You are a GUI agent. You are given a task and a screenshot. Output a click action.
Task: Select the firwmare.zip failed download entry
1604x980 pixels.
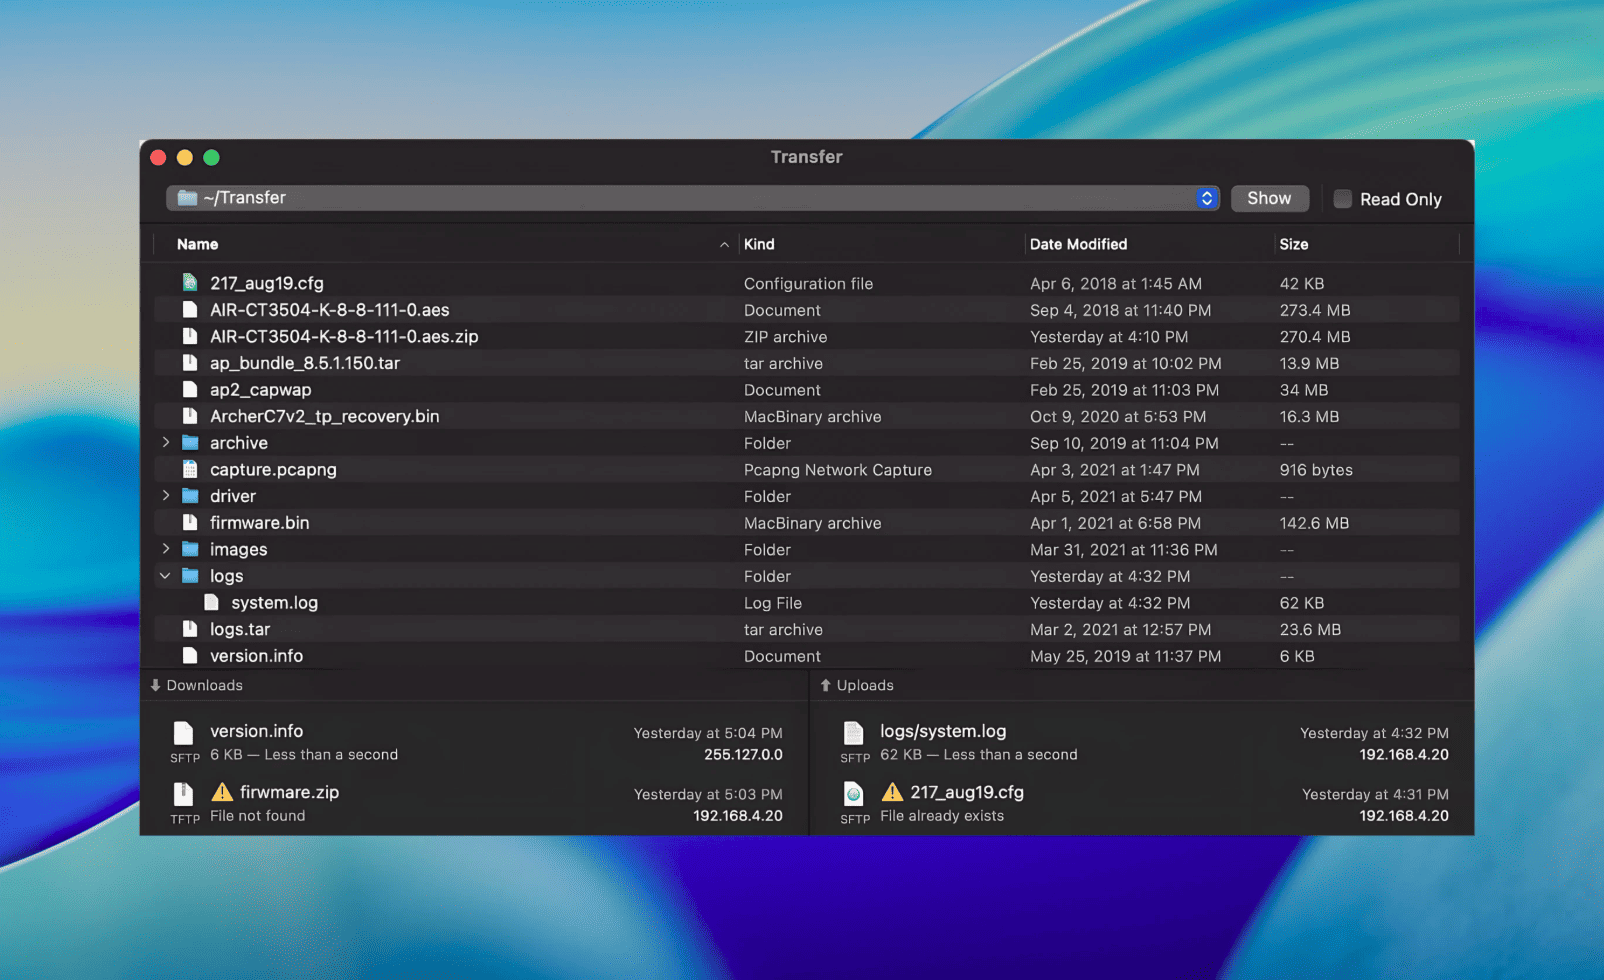(475, 803)
